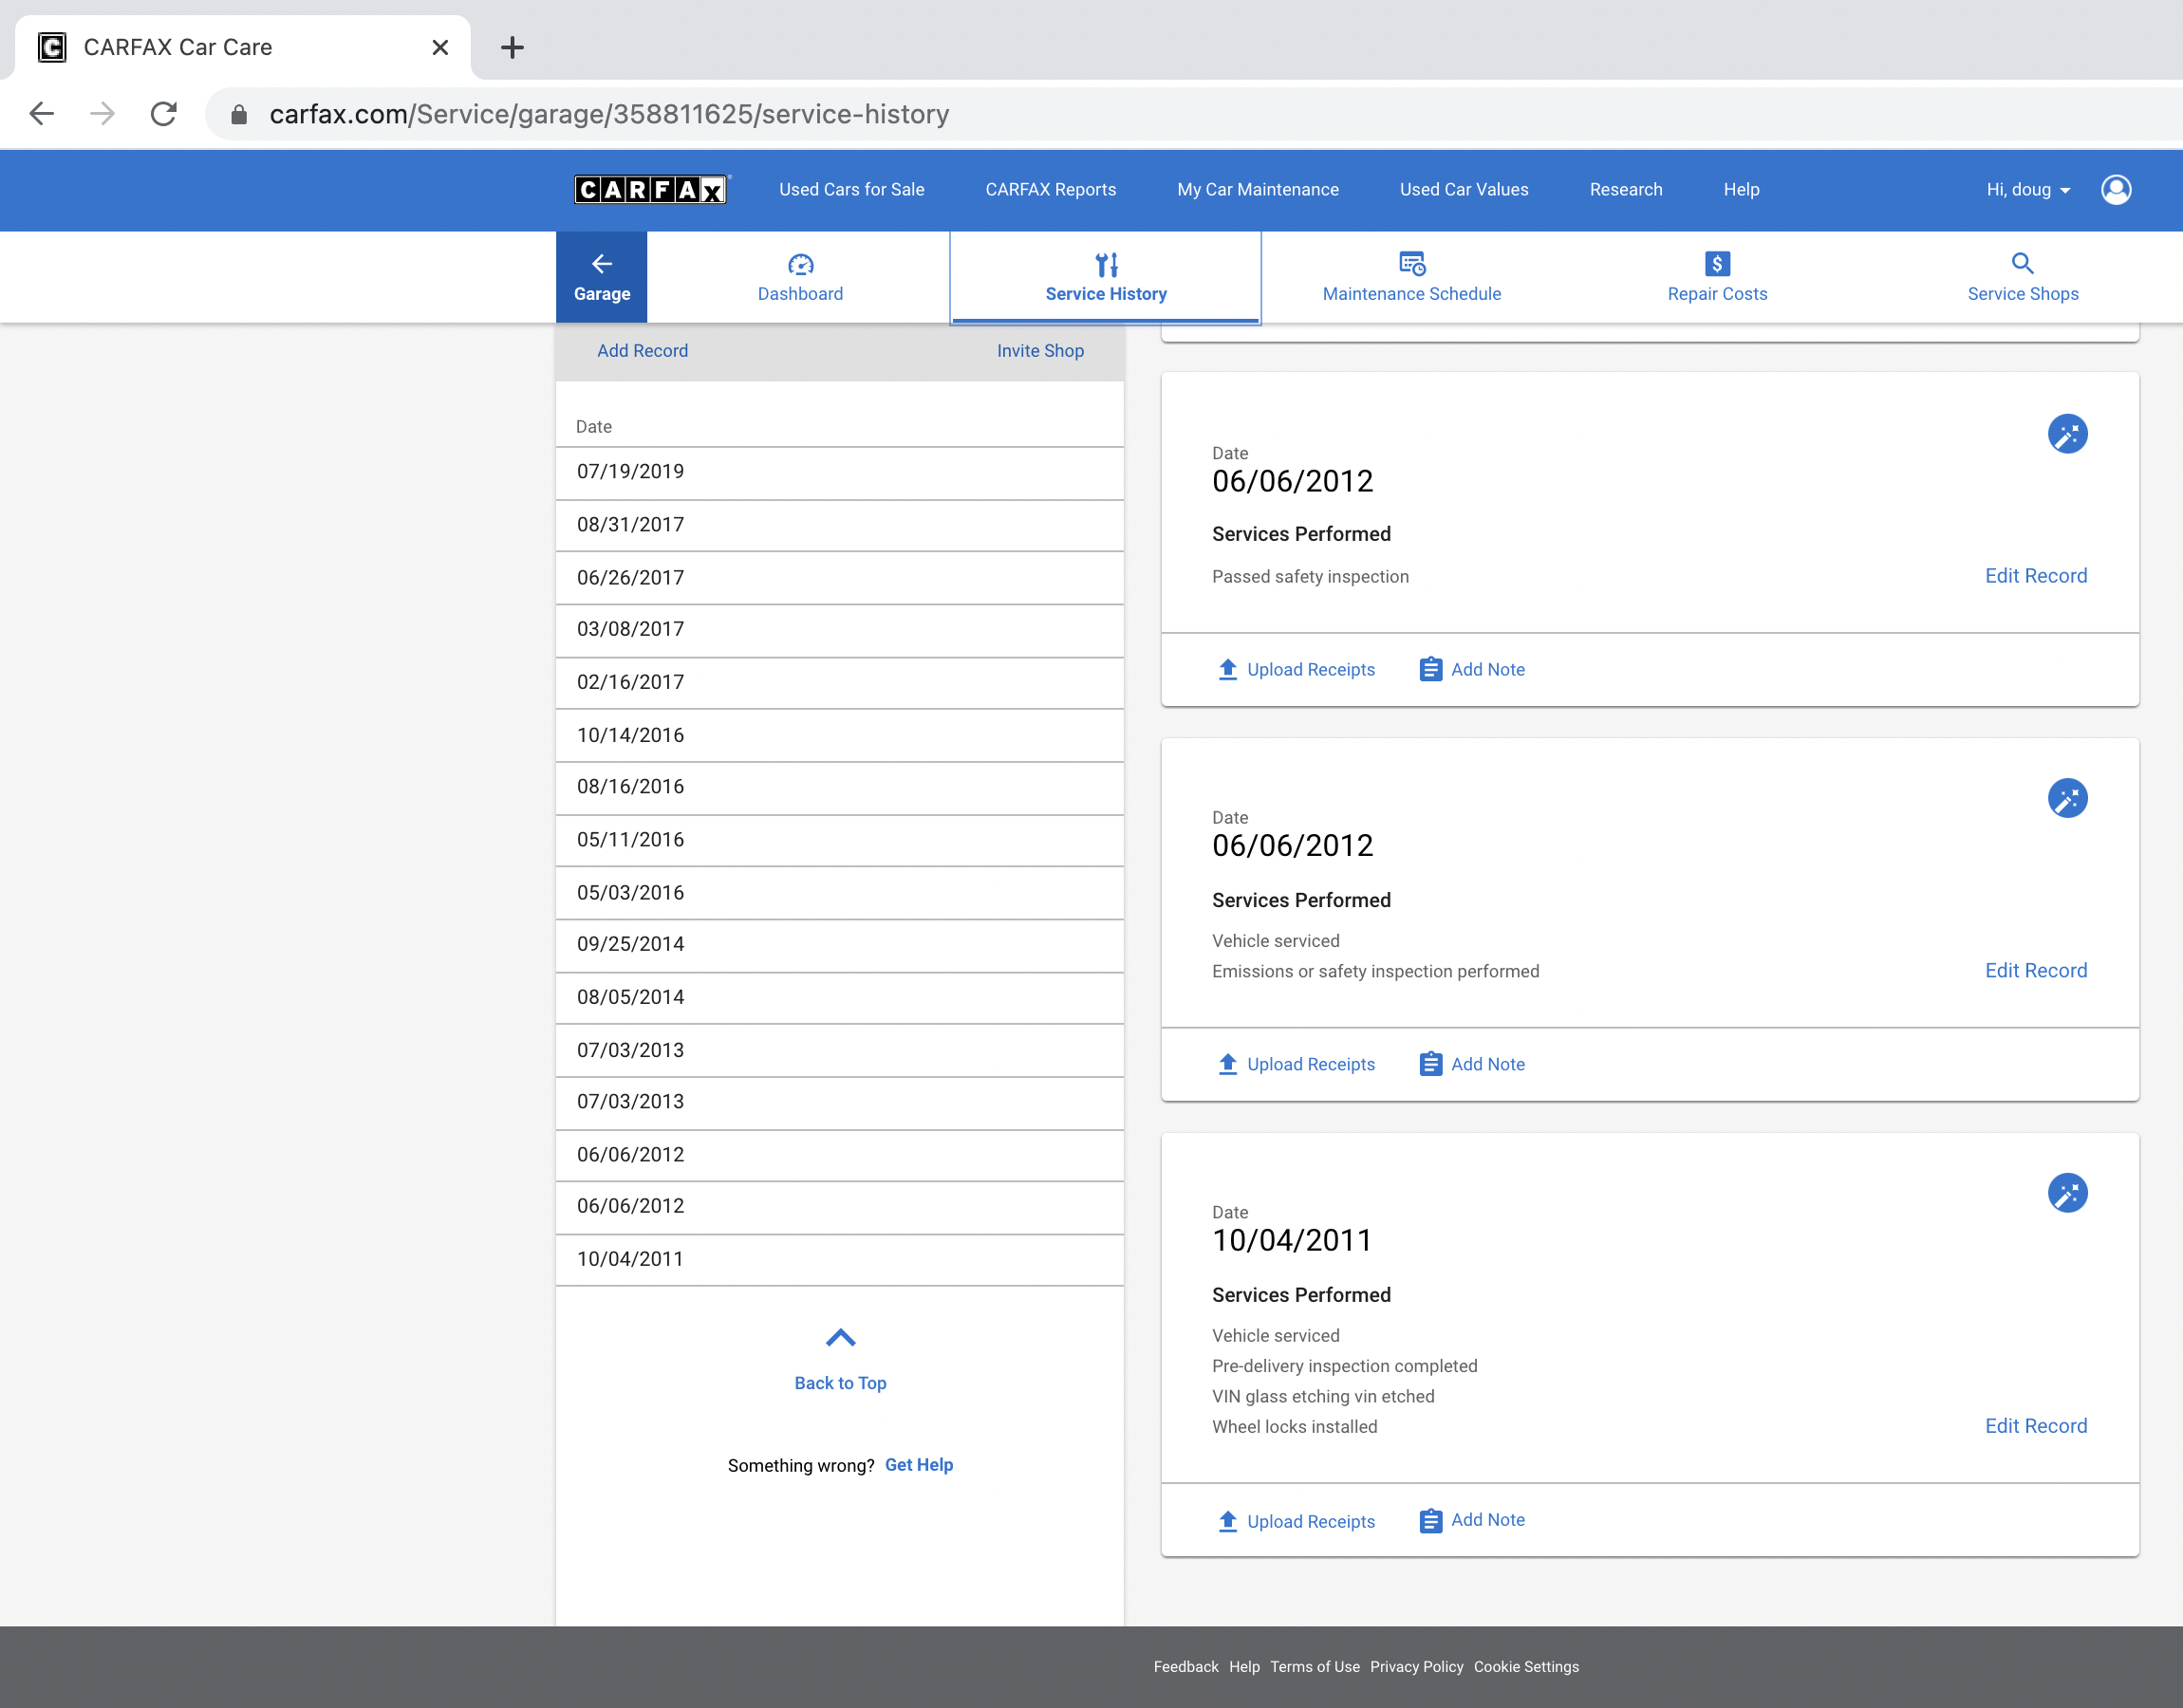Click the Back to Top chevron icon
Screen dimensions: 2183x1708
(840, 1337)
